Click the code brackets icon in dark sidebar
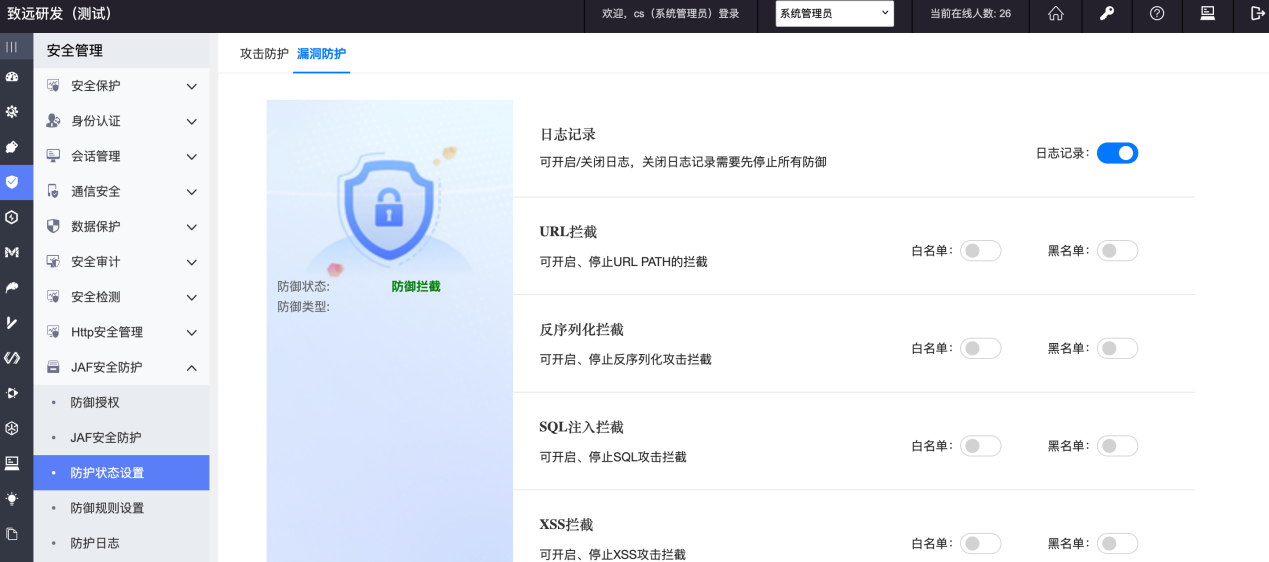The width and height of the screenshot is (1269, 562). [x=12, y=358]
